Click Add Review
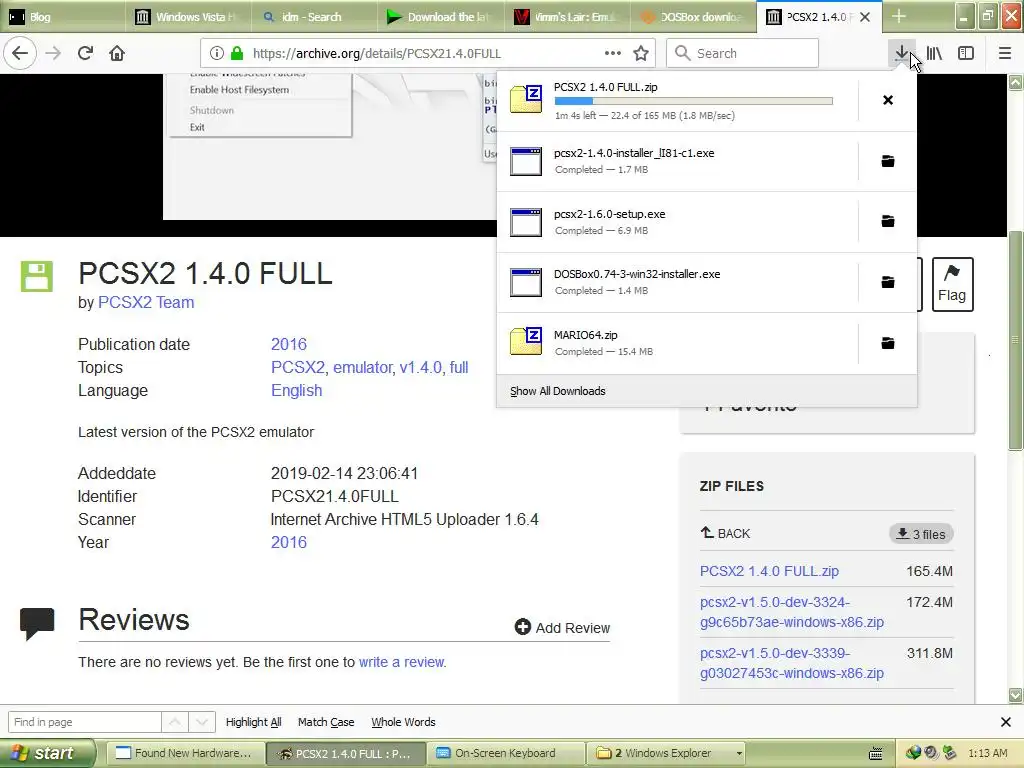 (x=562, y=628)
